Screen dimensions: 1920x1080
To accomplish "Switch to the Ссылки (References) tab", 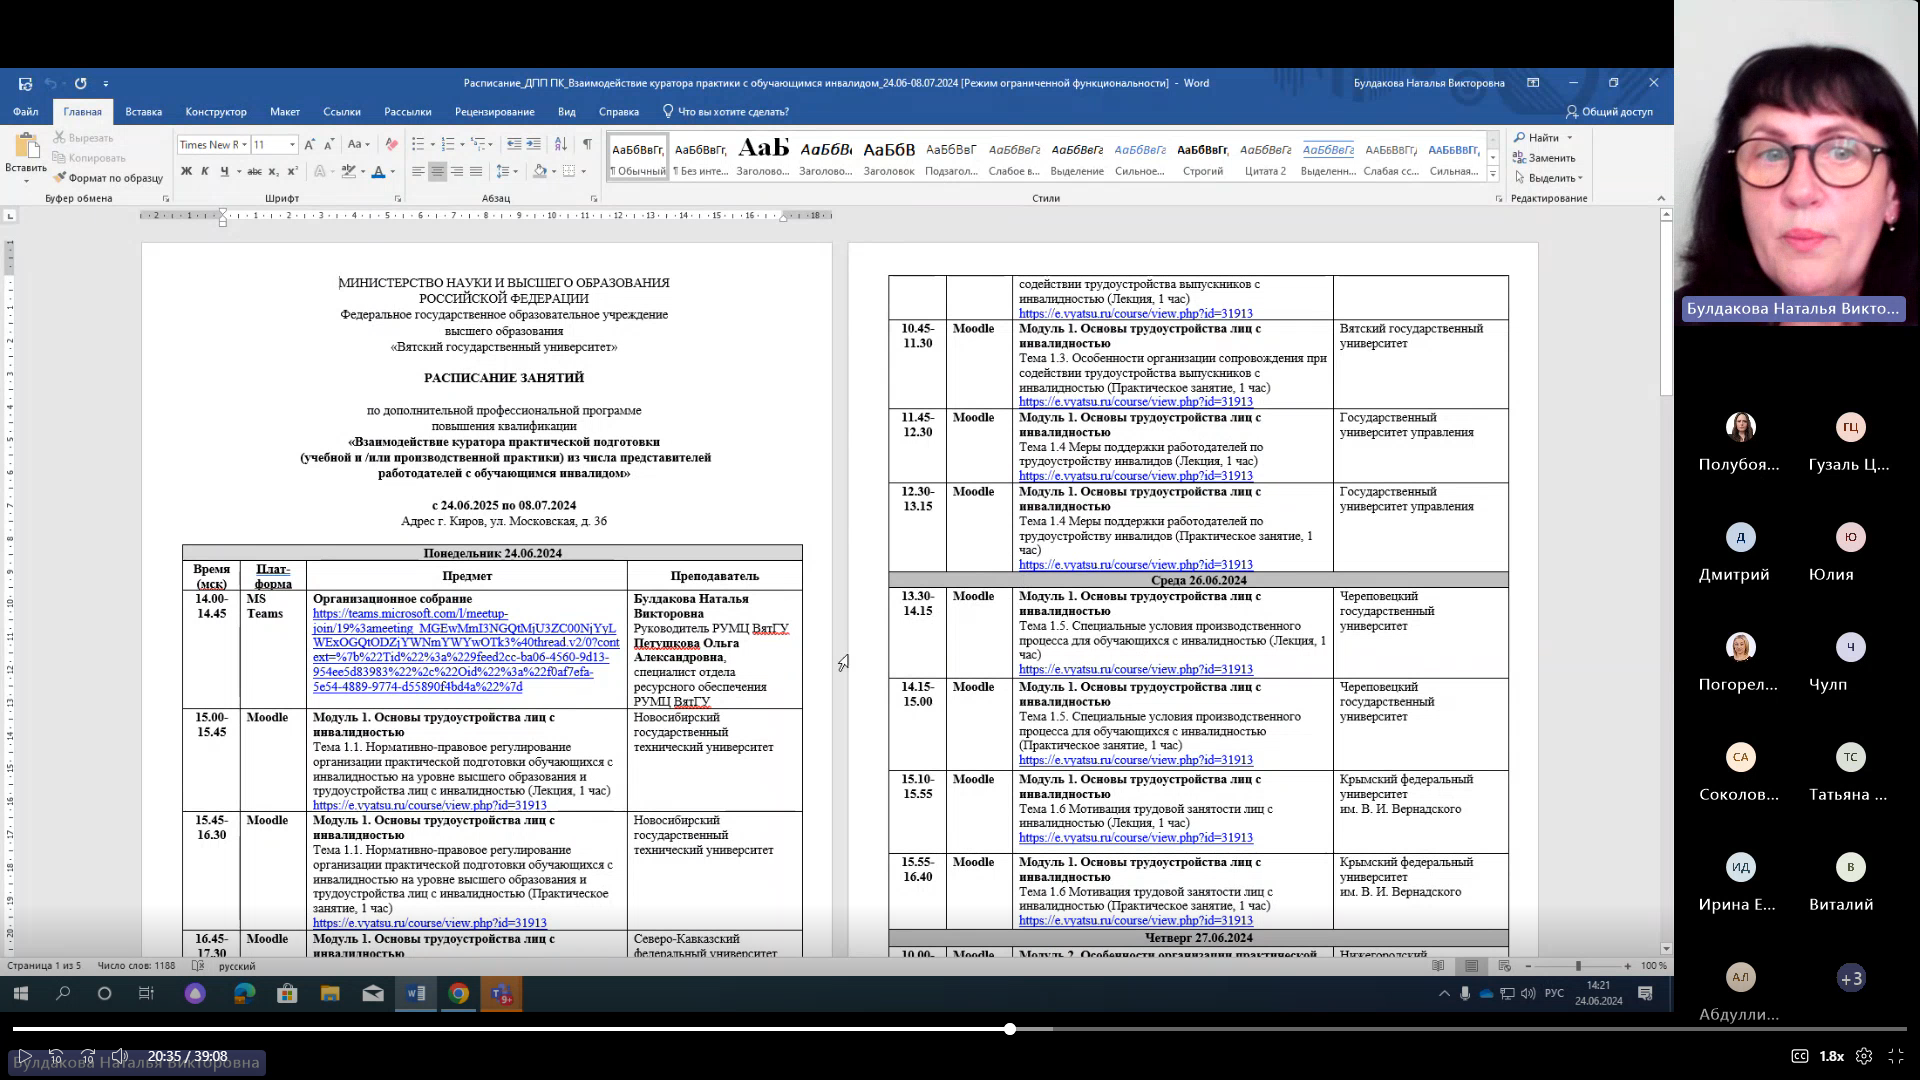I will 342,112.
